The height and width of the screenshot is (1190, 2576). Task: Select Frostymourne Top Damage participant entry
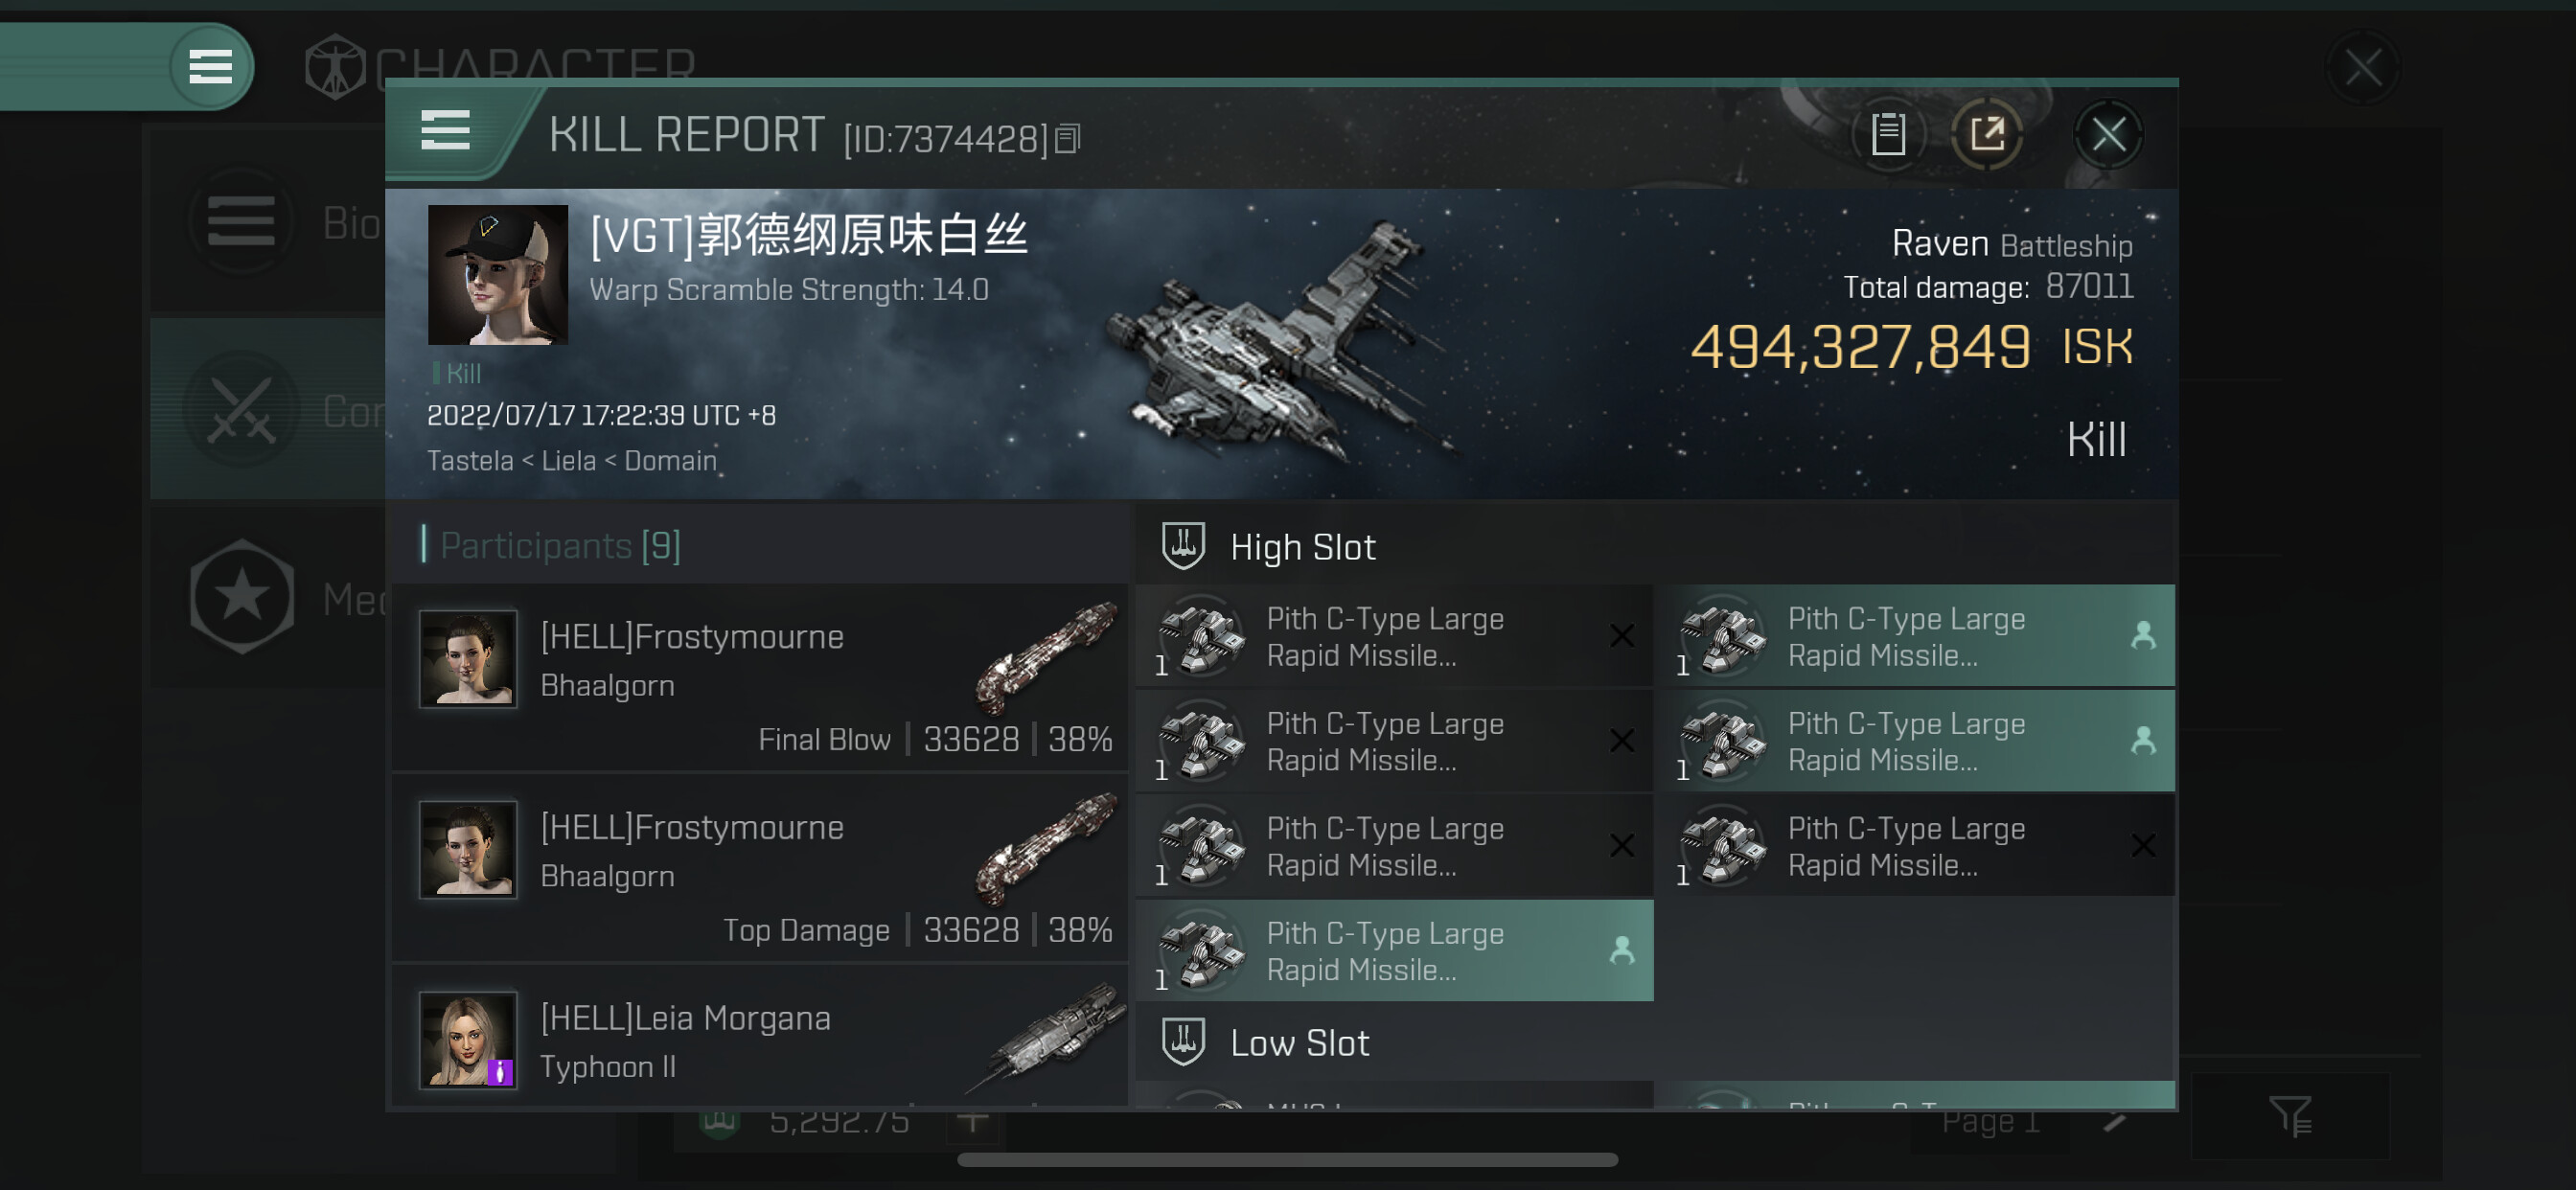pyautogui.click(x=761, y=867)
